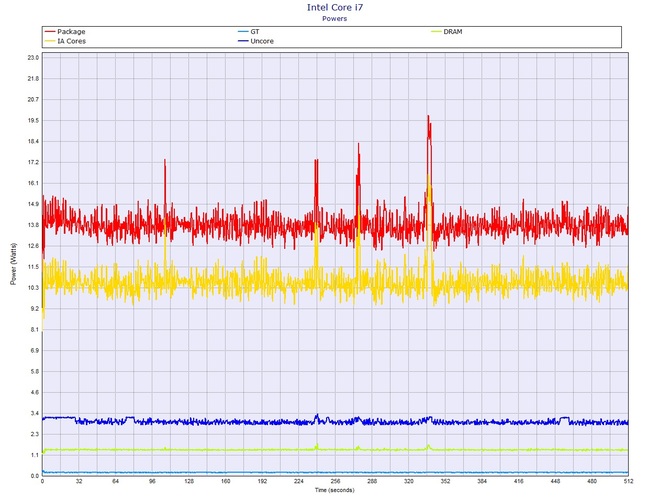
Task: Click the yellow IA Cores legend color line
Action: [50, 41]
